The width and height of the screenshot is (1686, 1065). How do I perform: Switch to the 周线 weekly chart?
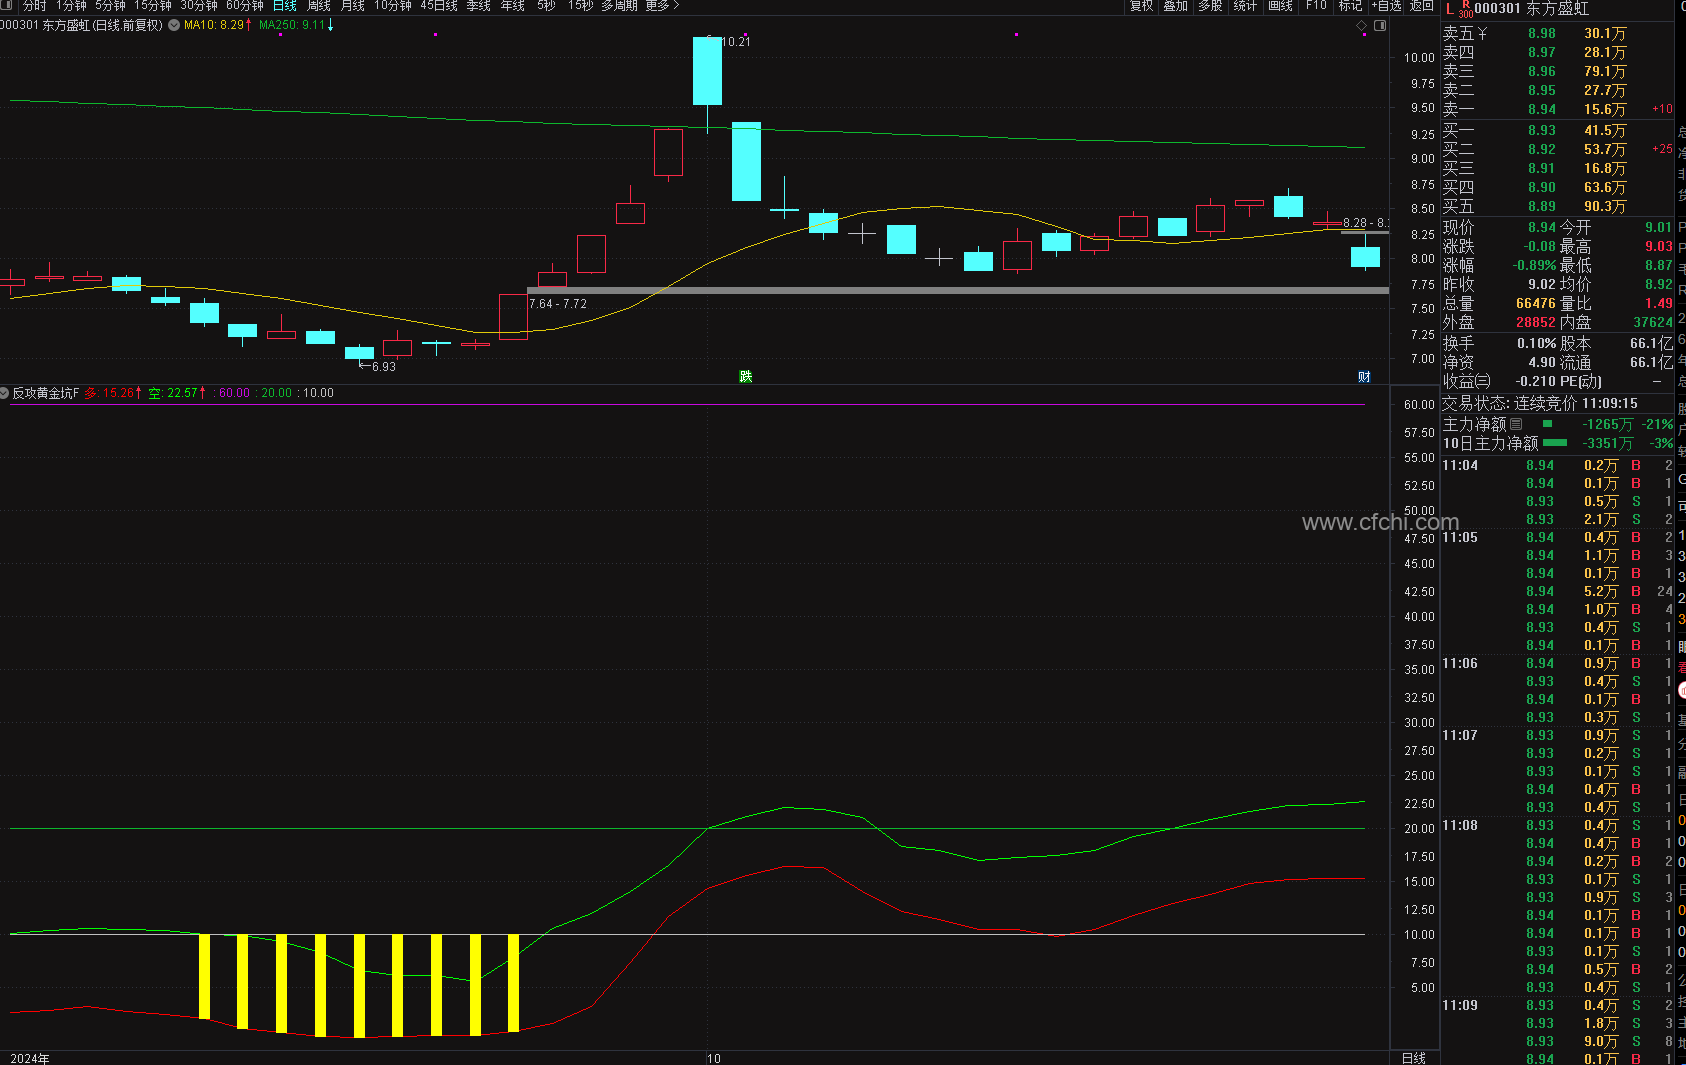[x=319, y=6]
